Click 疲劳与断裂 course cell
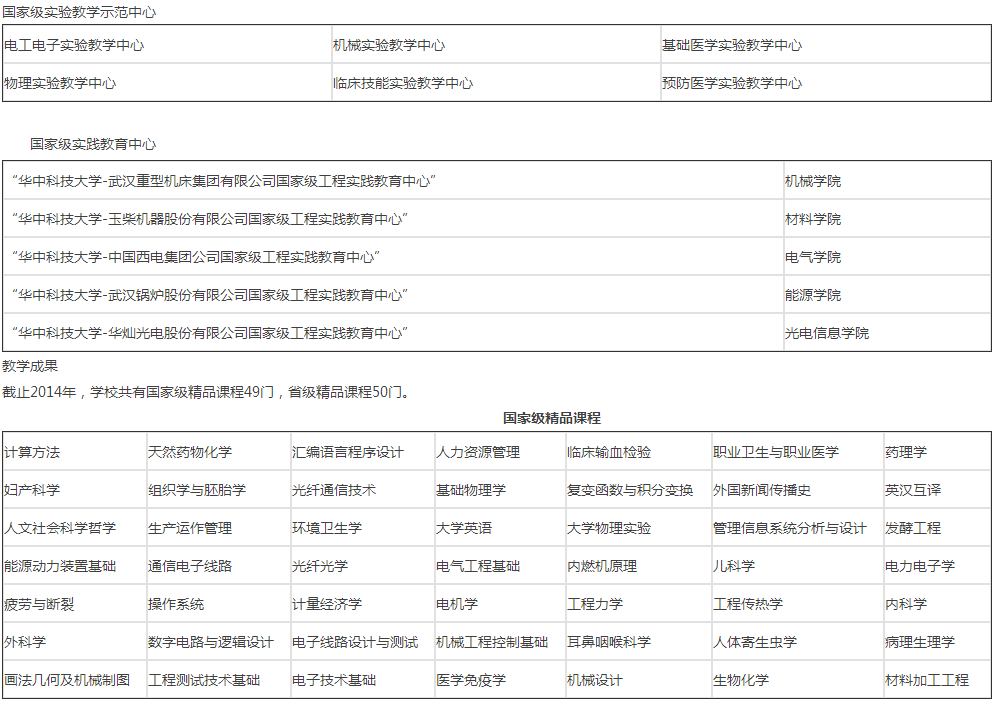The width and height of the screenshot is (996, 703). coord(74,604)
